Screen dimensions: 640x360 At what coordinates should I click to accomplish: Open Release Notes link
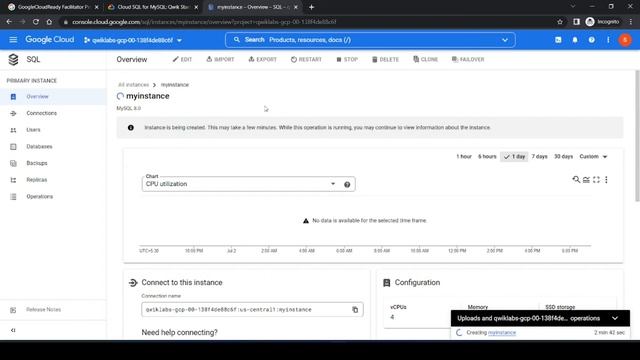(43, 310)
